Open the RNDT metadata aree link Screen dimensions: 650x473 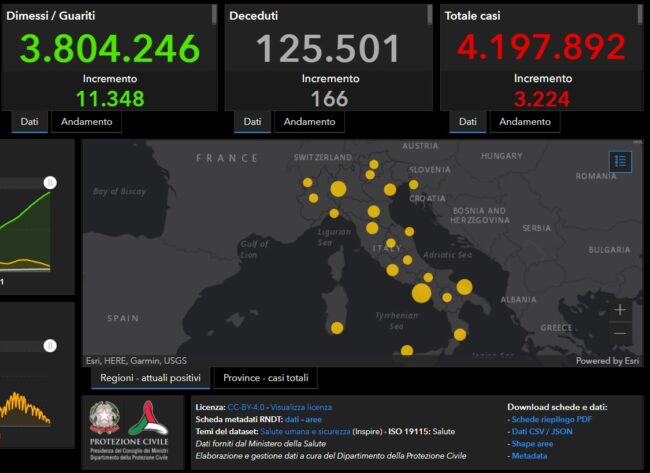click(x=313, y=420)
